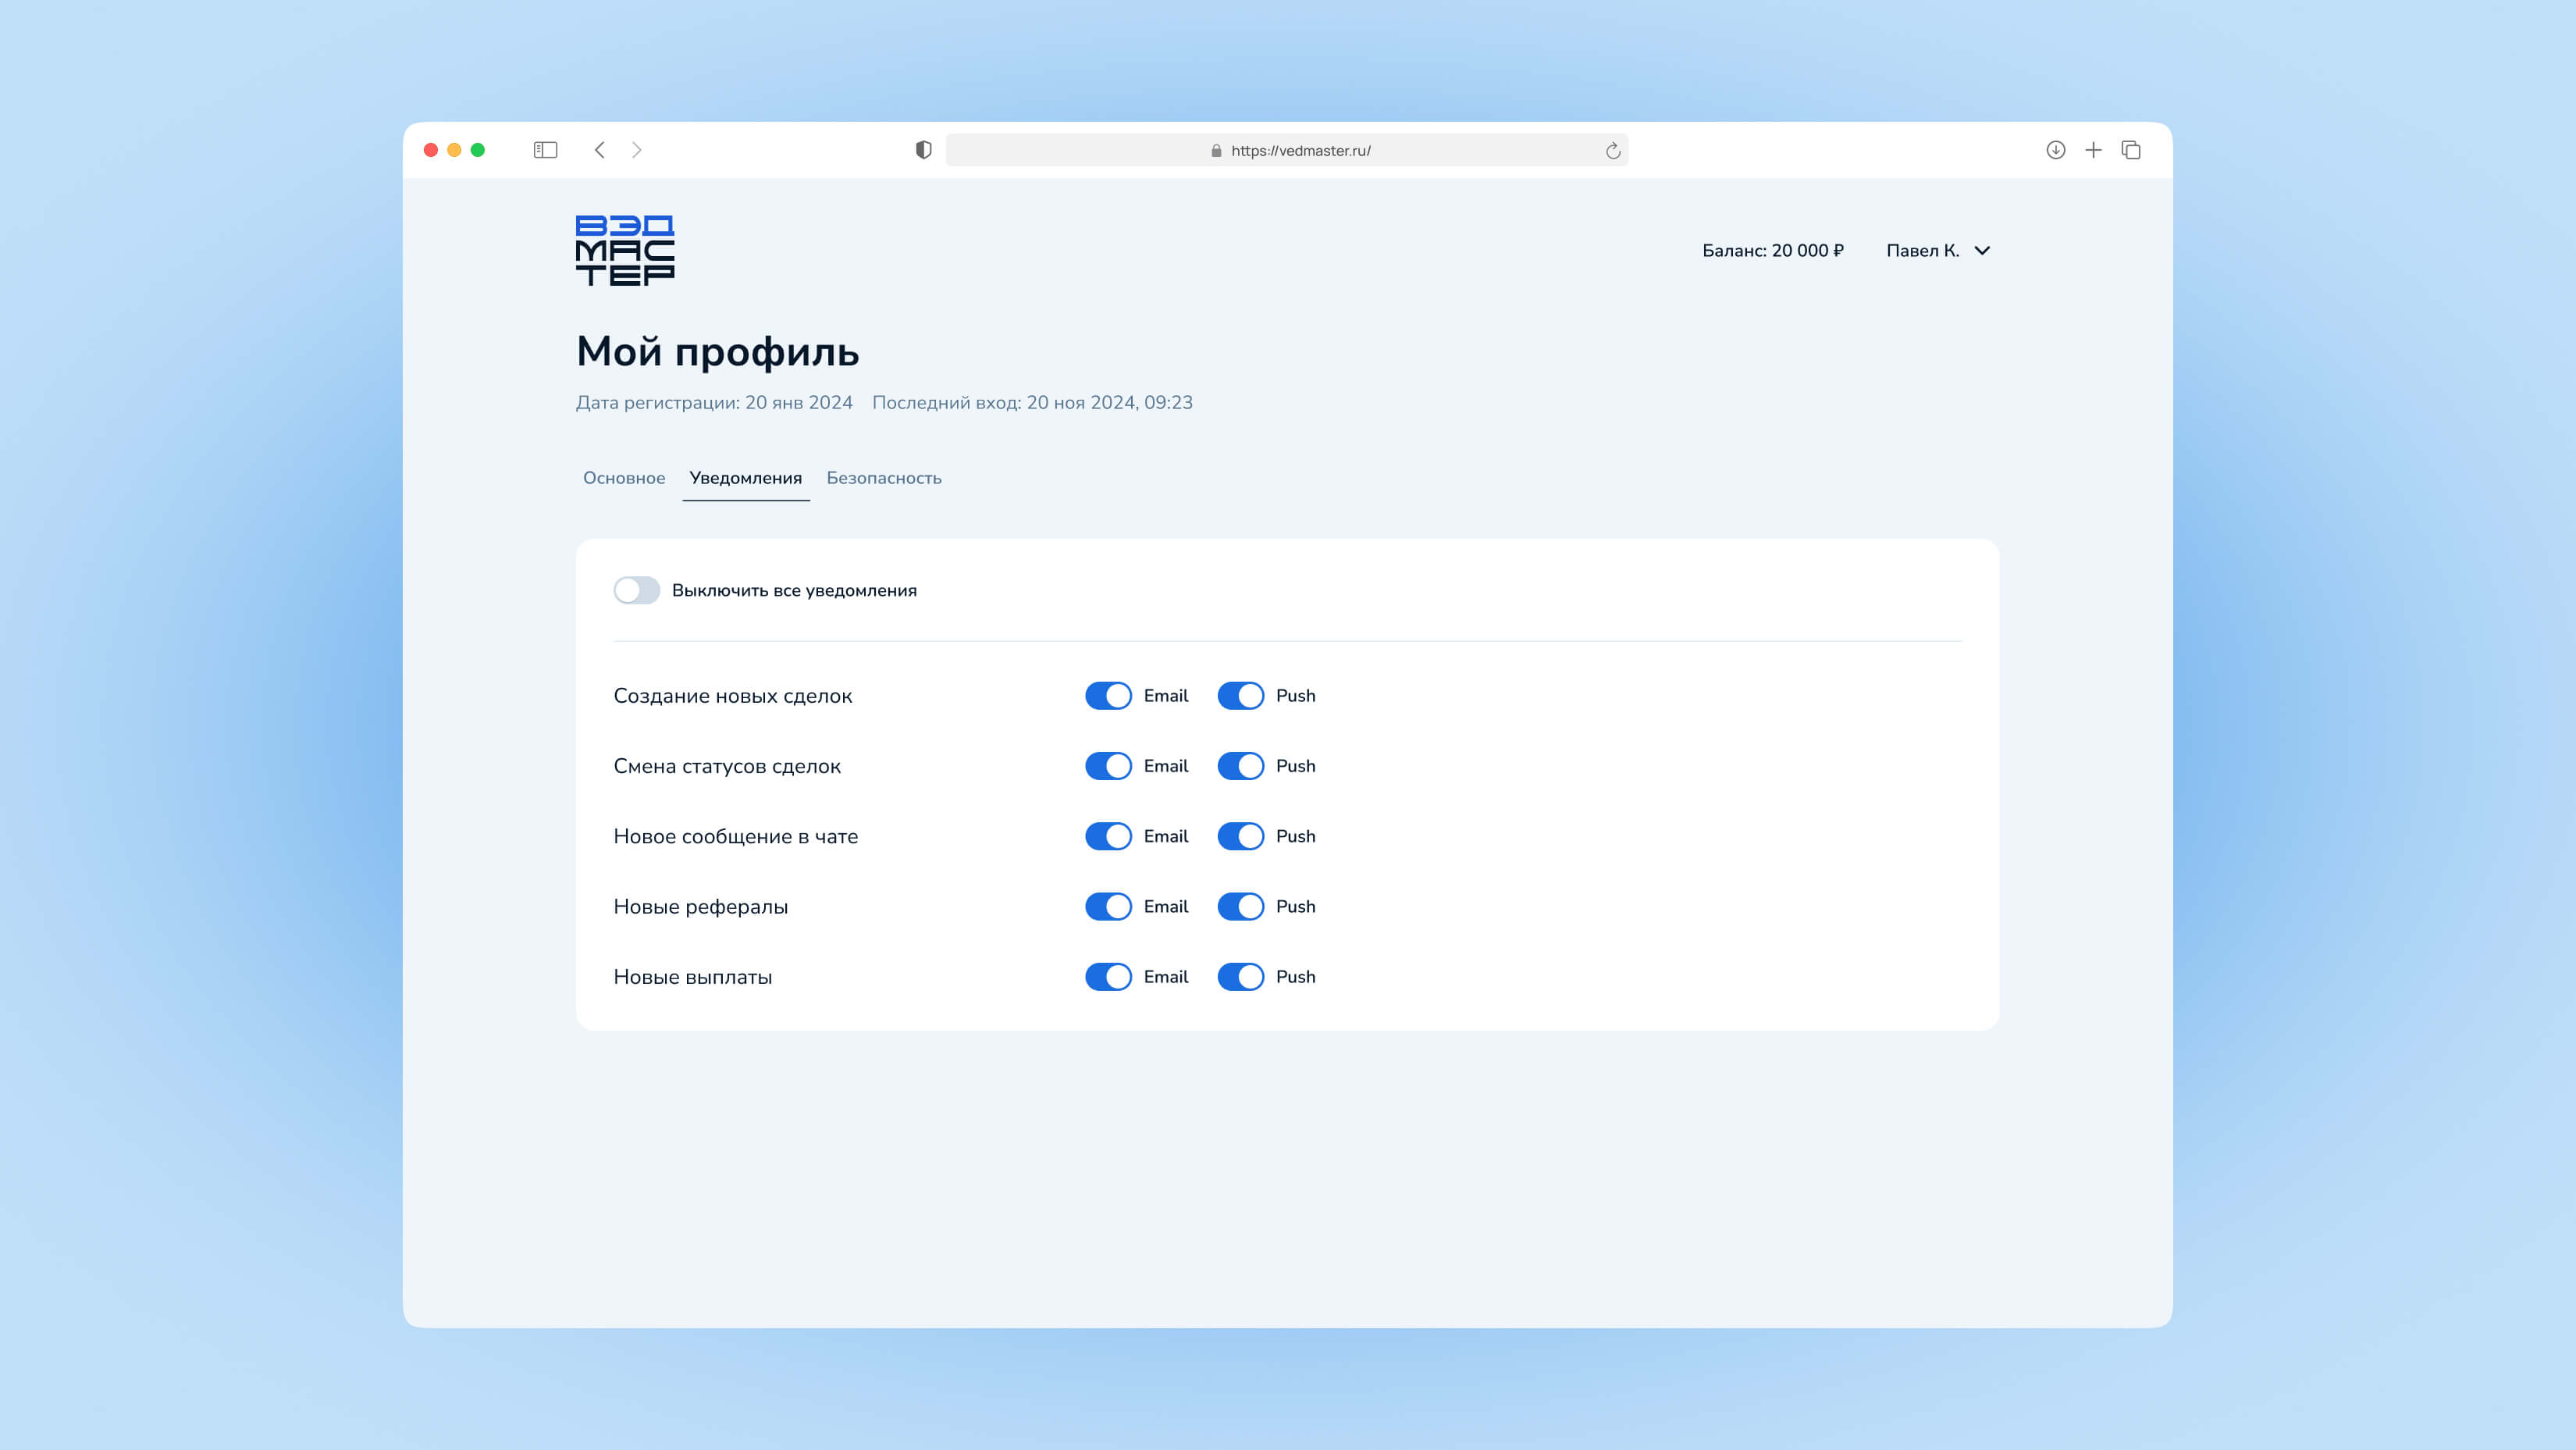The width and height of the screenshot is (2576, 1450).
Task: Toggle the browser sidebar panel icon
Action: pyautogui.click(x=545, y=150)
